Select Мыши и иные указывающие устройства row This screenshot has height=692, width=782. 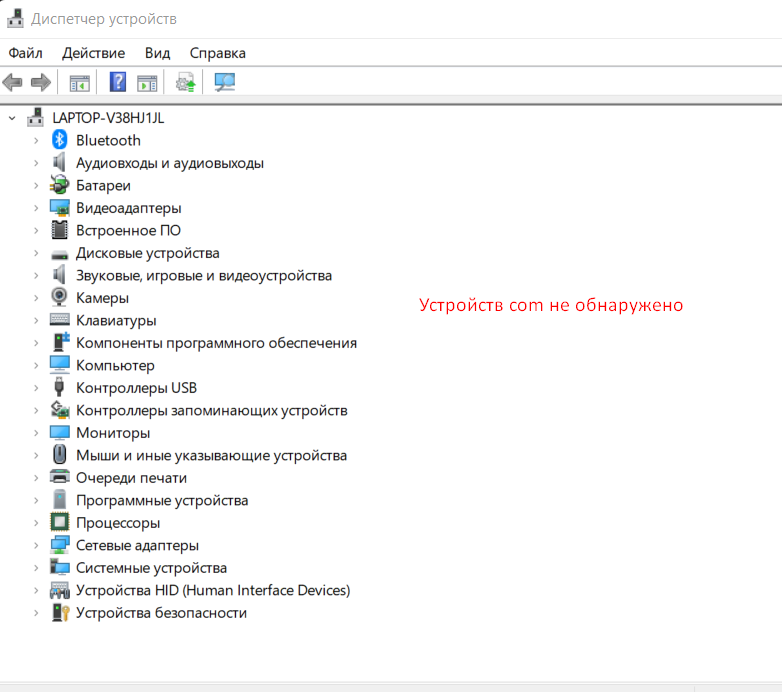click(x=211, y=455)
